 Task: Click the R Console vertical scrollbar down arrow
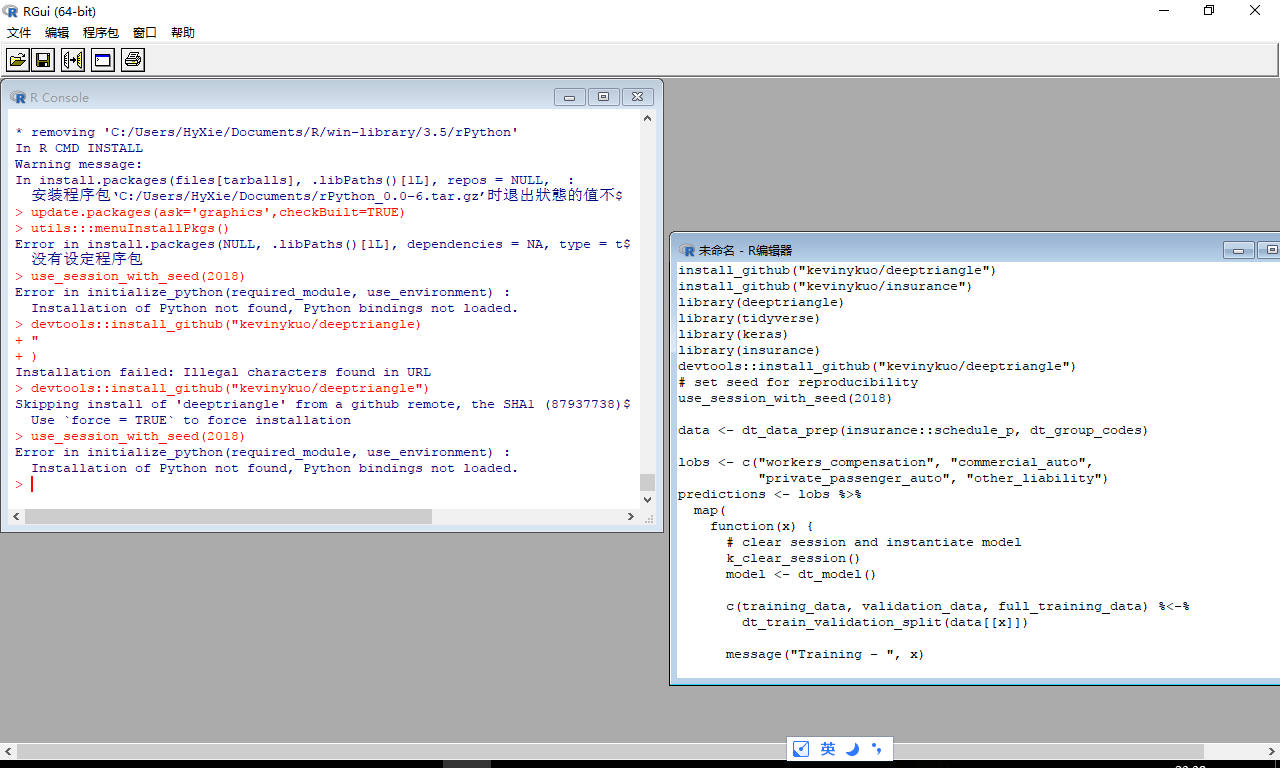[647, 499]
